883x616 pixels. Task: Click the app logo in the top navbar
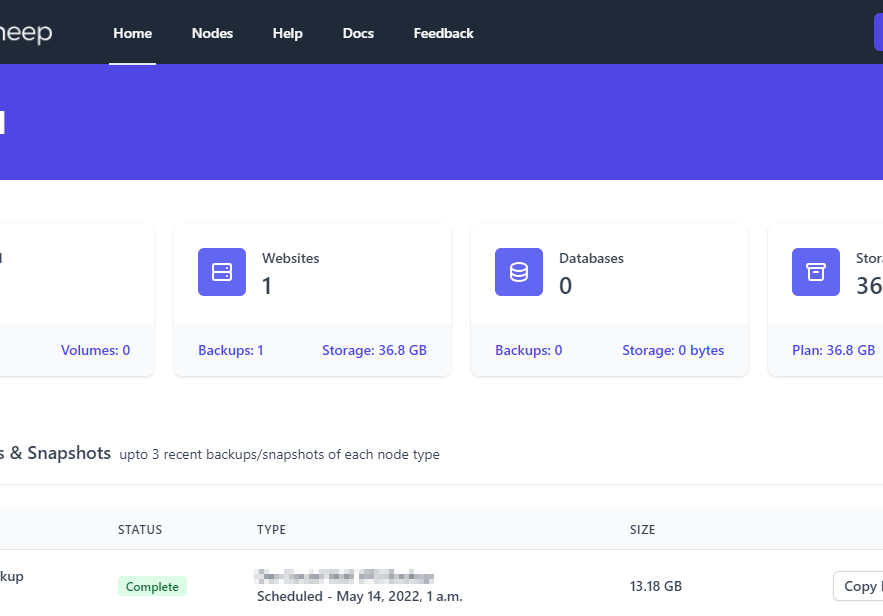click(x=27, y=32)
